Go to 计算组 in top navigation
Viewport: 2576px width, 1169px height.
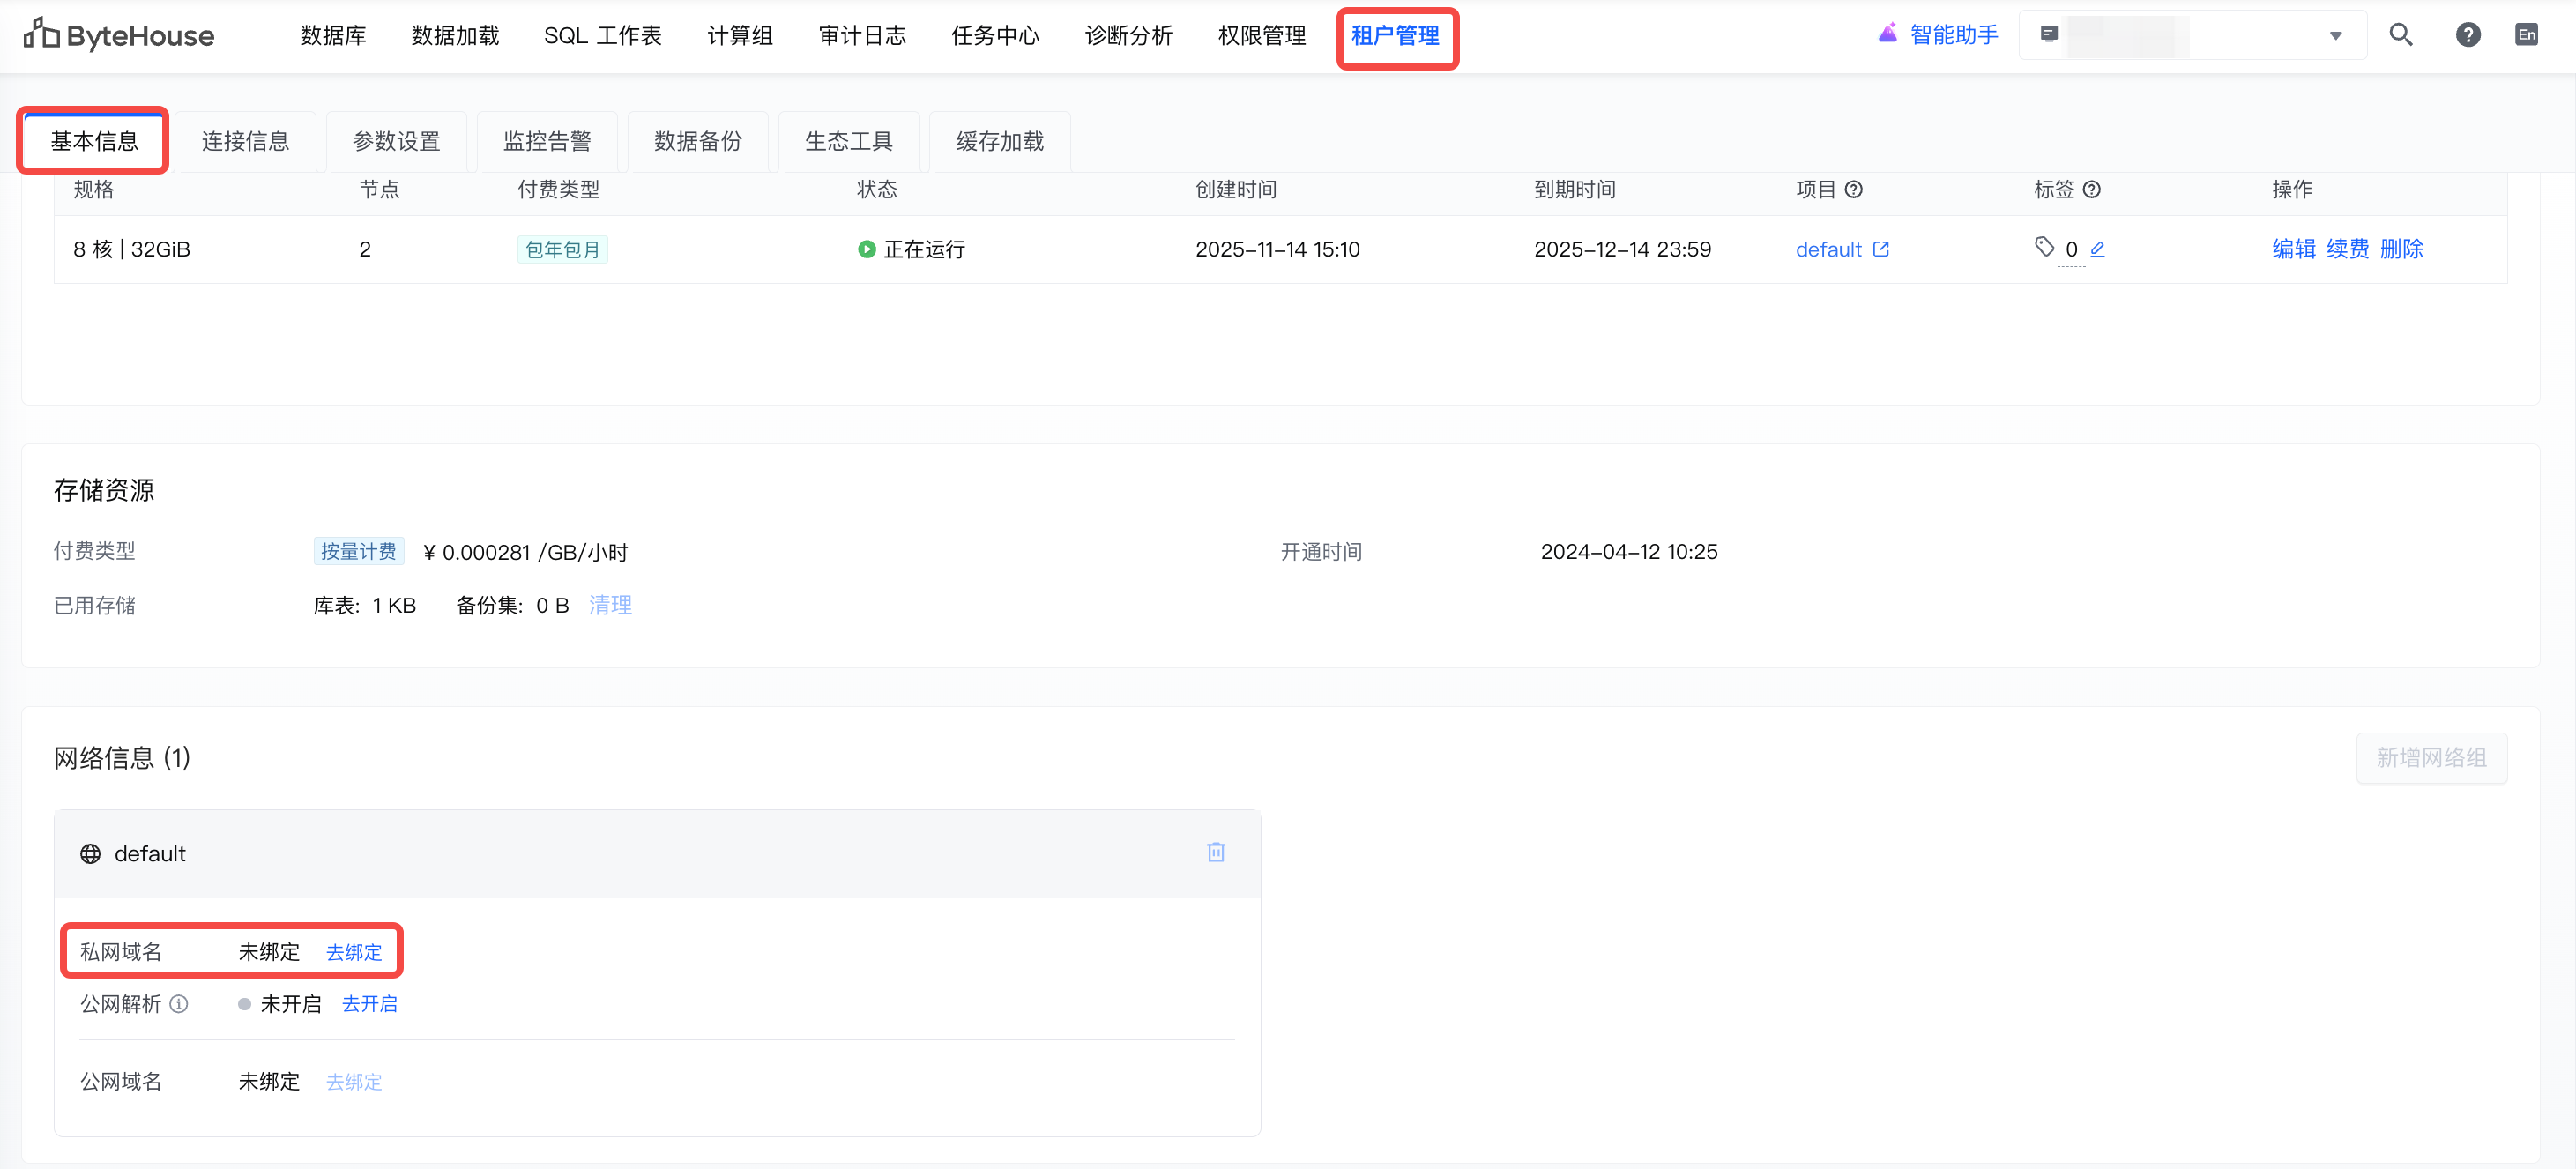(739, 36)
